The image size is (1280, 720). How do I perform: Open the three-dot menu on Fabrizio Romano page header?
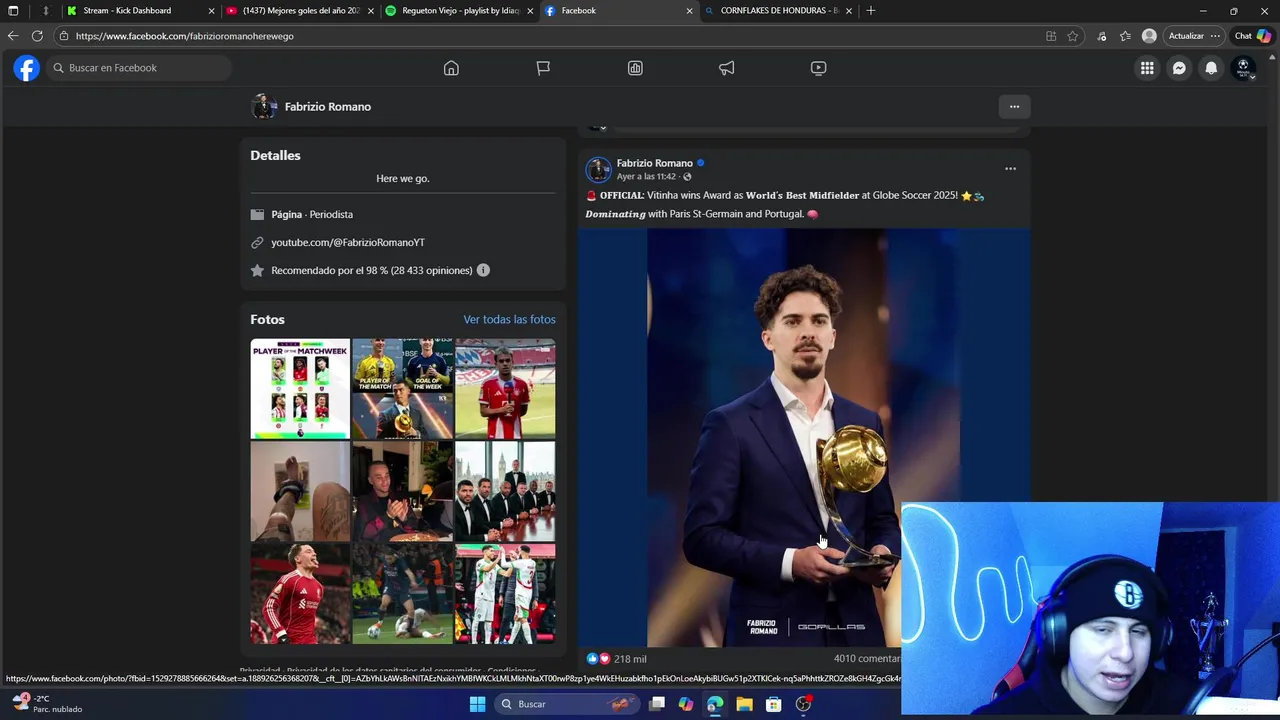(x=1014, y=107)
